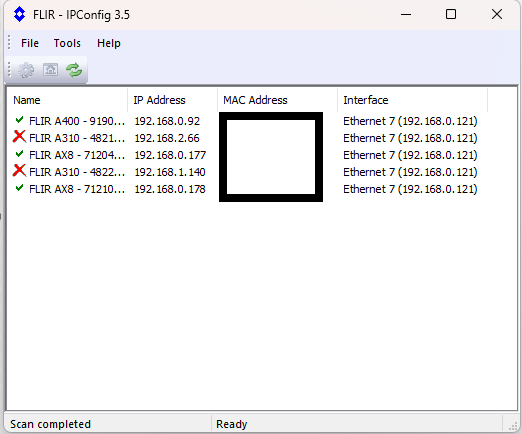Click IP address 192.168.0.177

(x=170, y=155)
